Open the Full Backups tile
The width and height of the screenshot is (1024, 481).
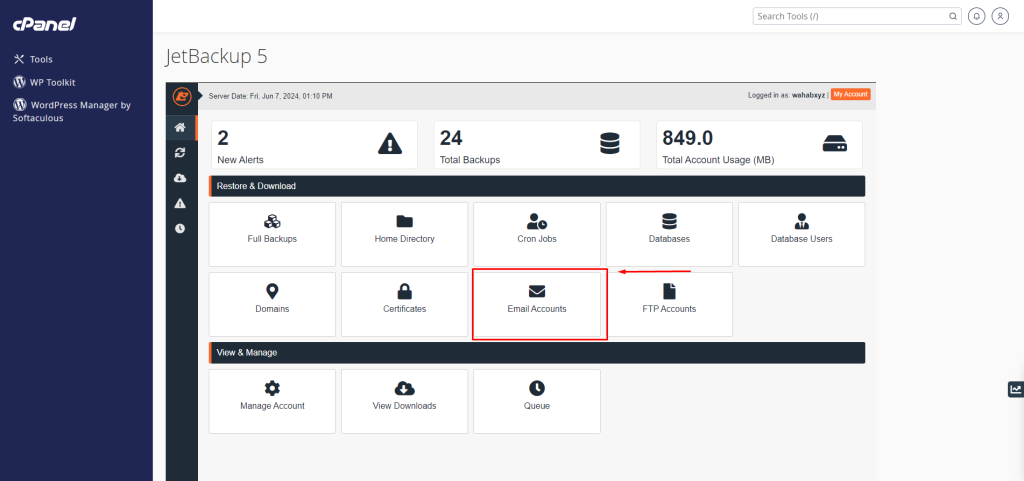272,234
